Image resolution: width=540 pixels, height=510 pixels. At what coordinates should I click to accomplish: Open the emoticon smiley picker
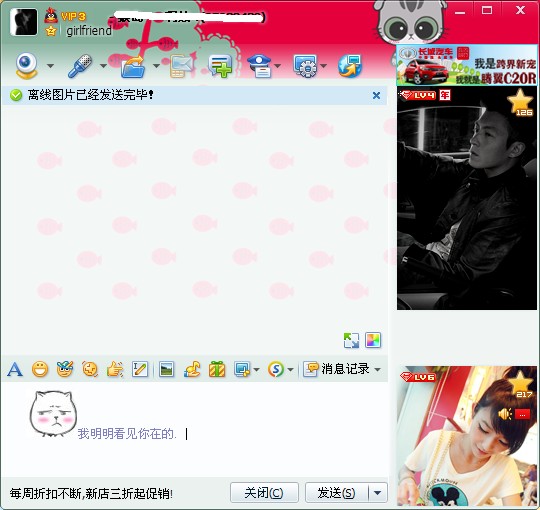(40, 370)
